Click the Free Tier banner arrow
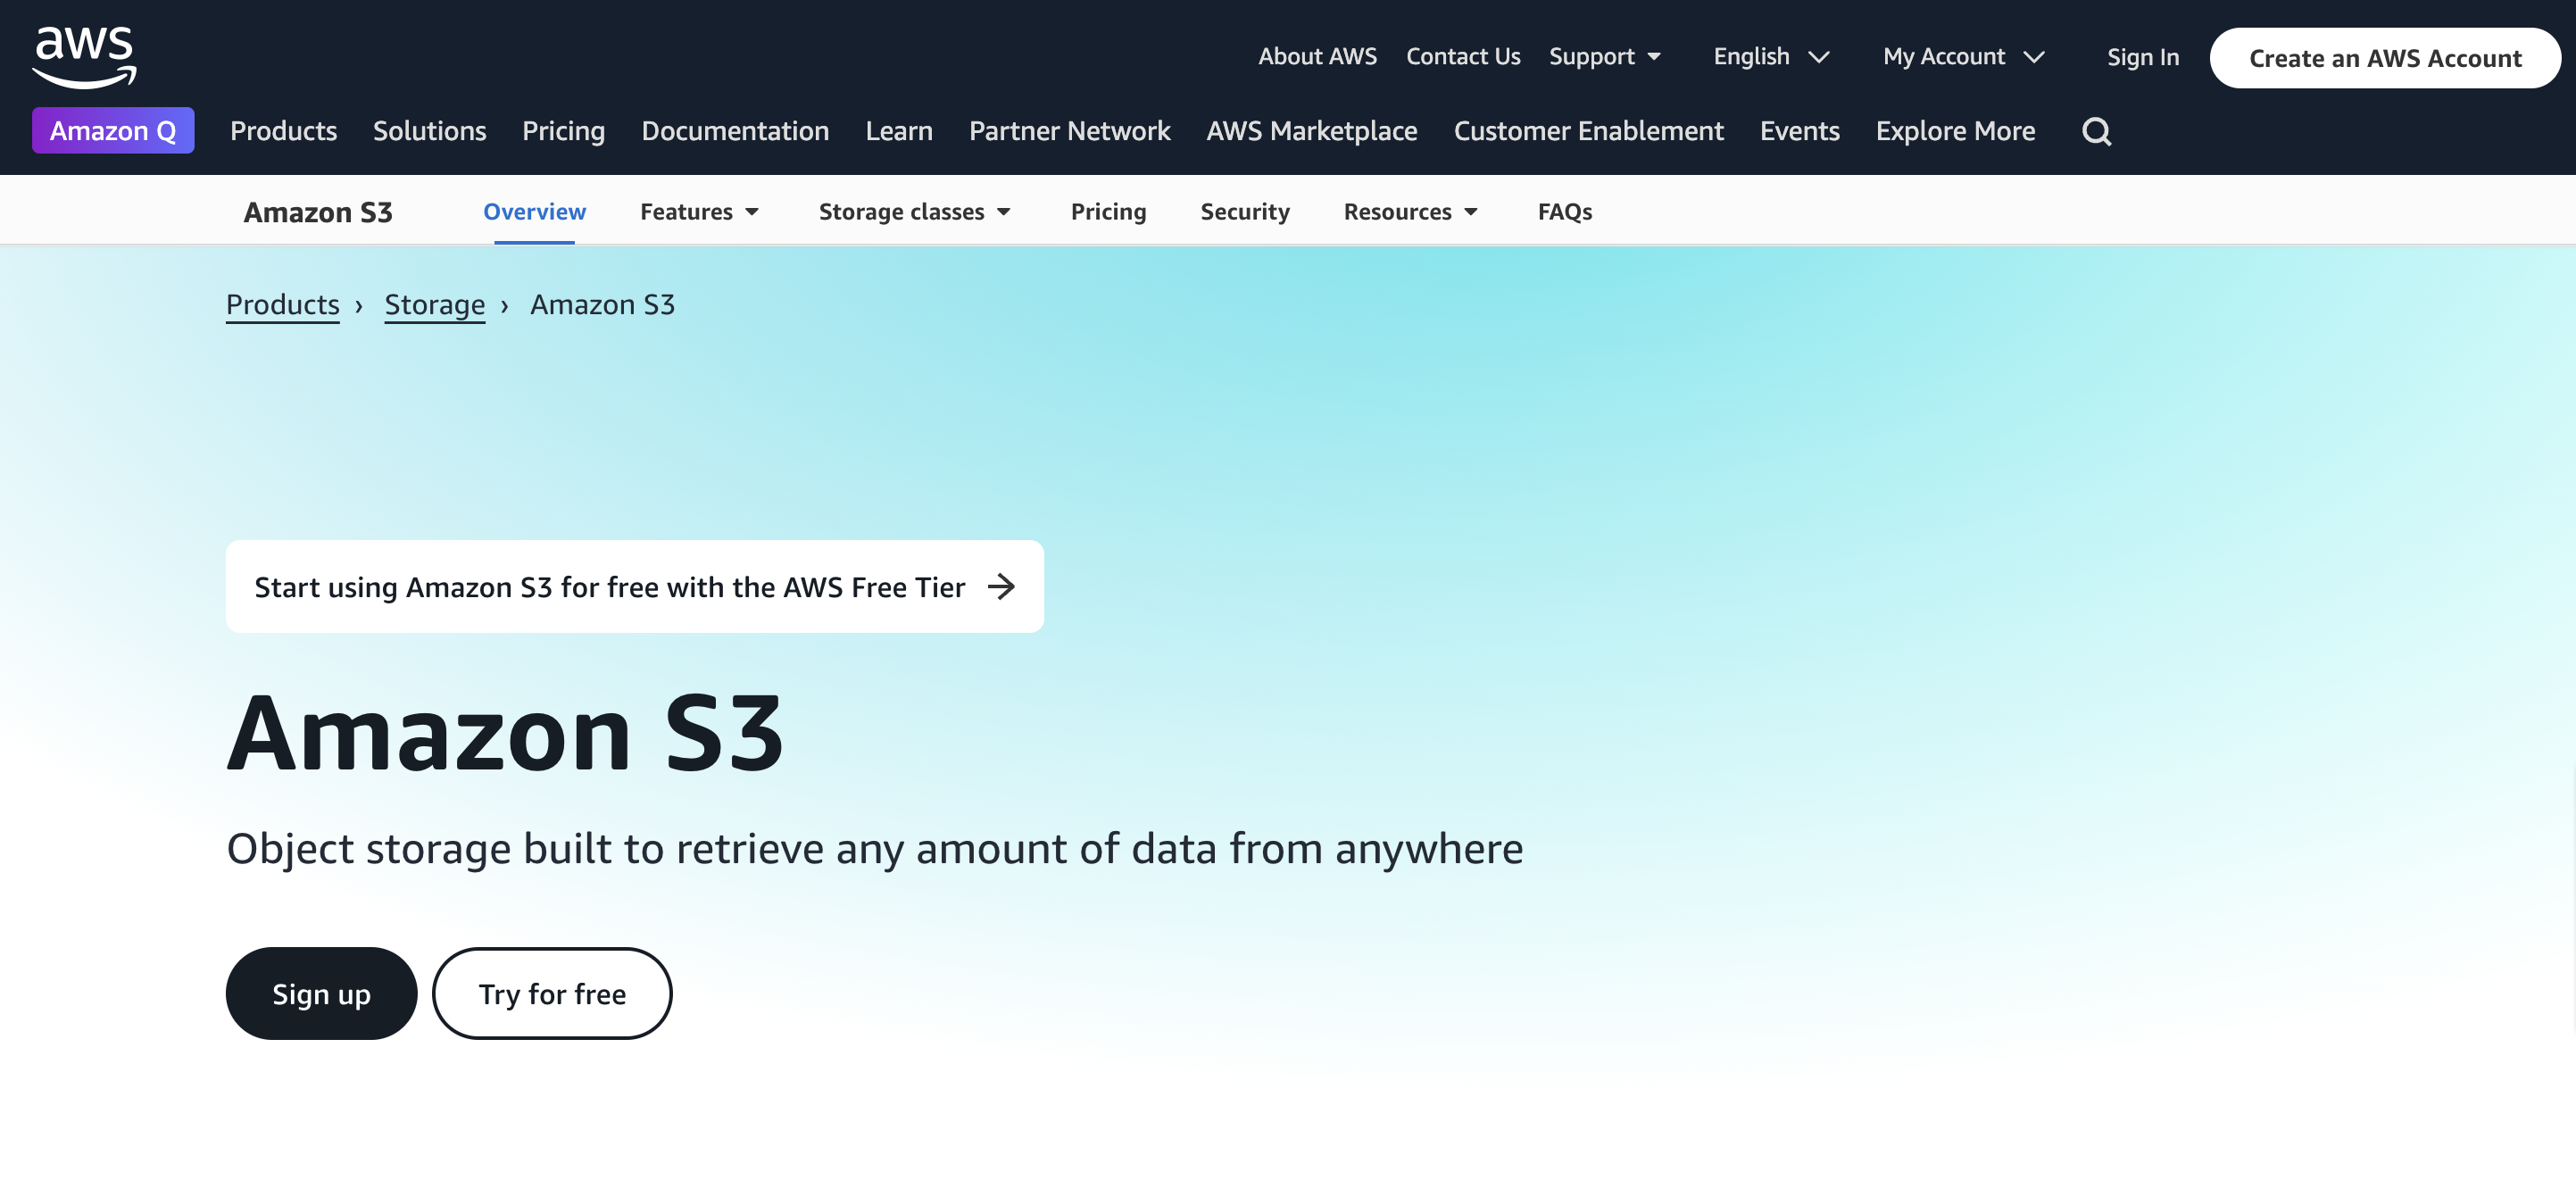The width and height of the screenshot is (2576, 1189). tap(1001, 586)
